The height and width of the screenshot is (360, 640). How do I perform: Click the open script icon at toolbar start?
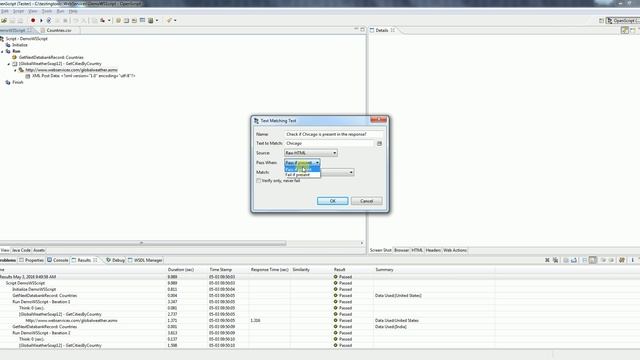4,20
